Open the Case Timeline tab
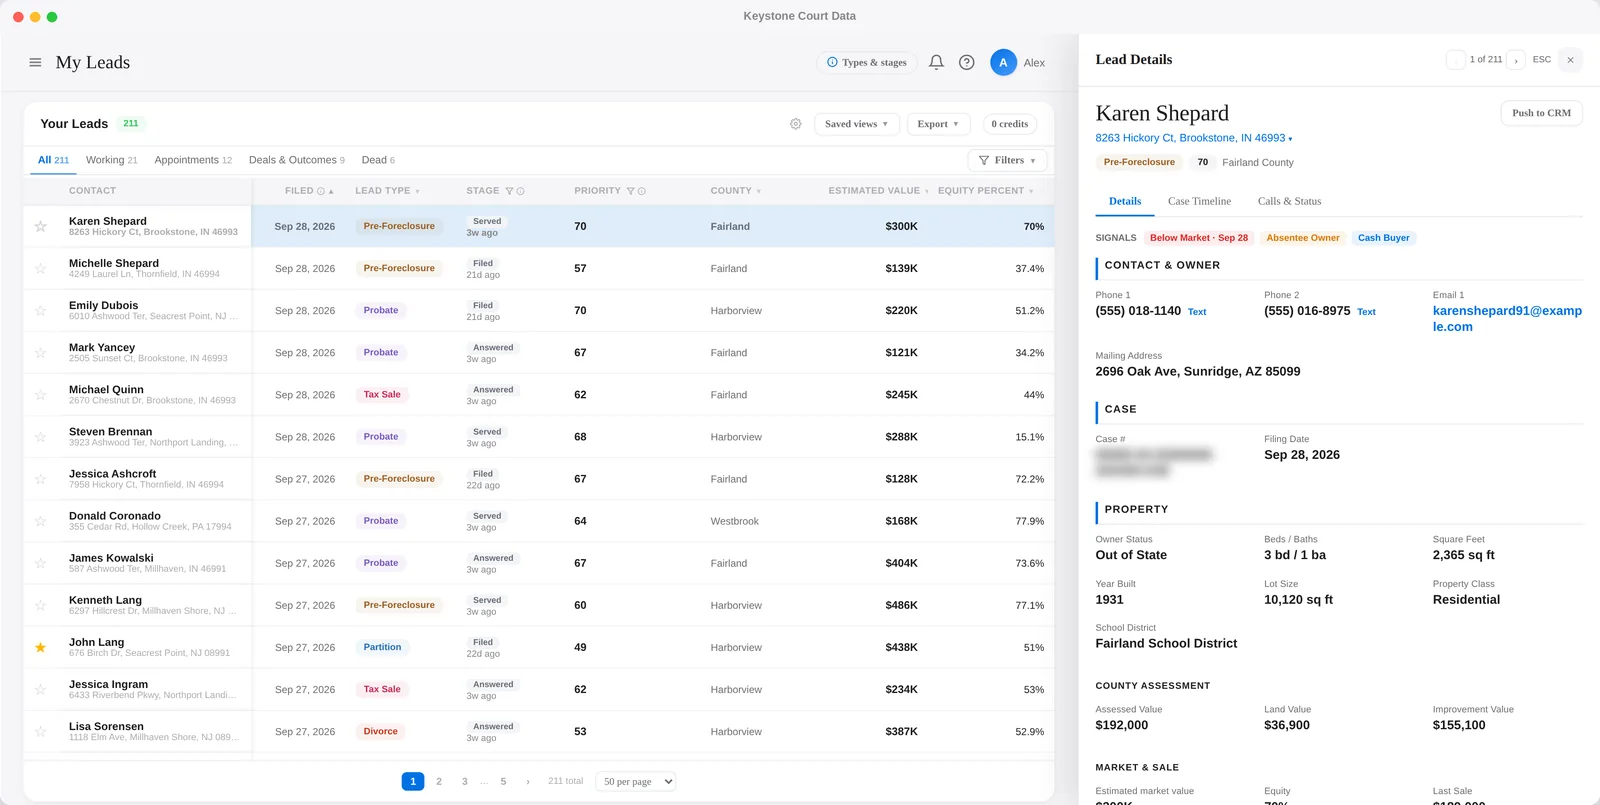 pos(1199,201)
